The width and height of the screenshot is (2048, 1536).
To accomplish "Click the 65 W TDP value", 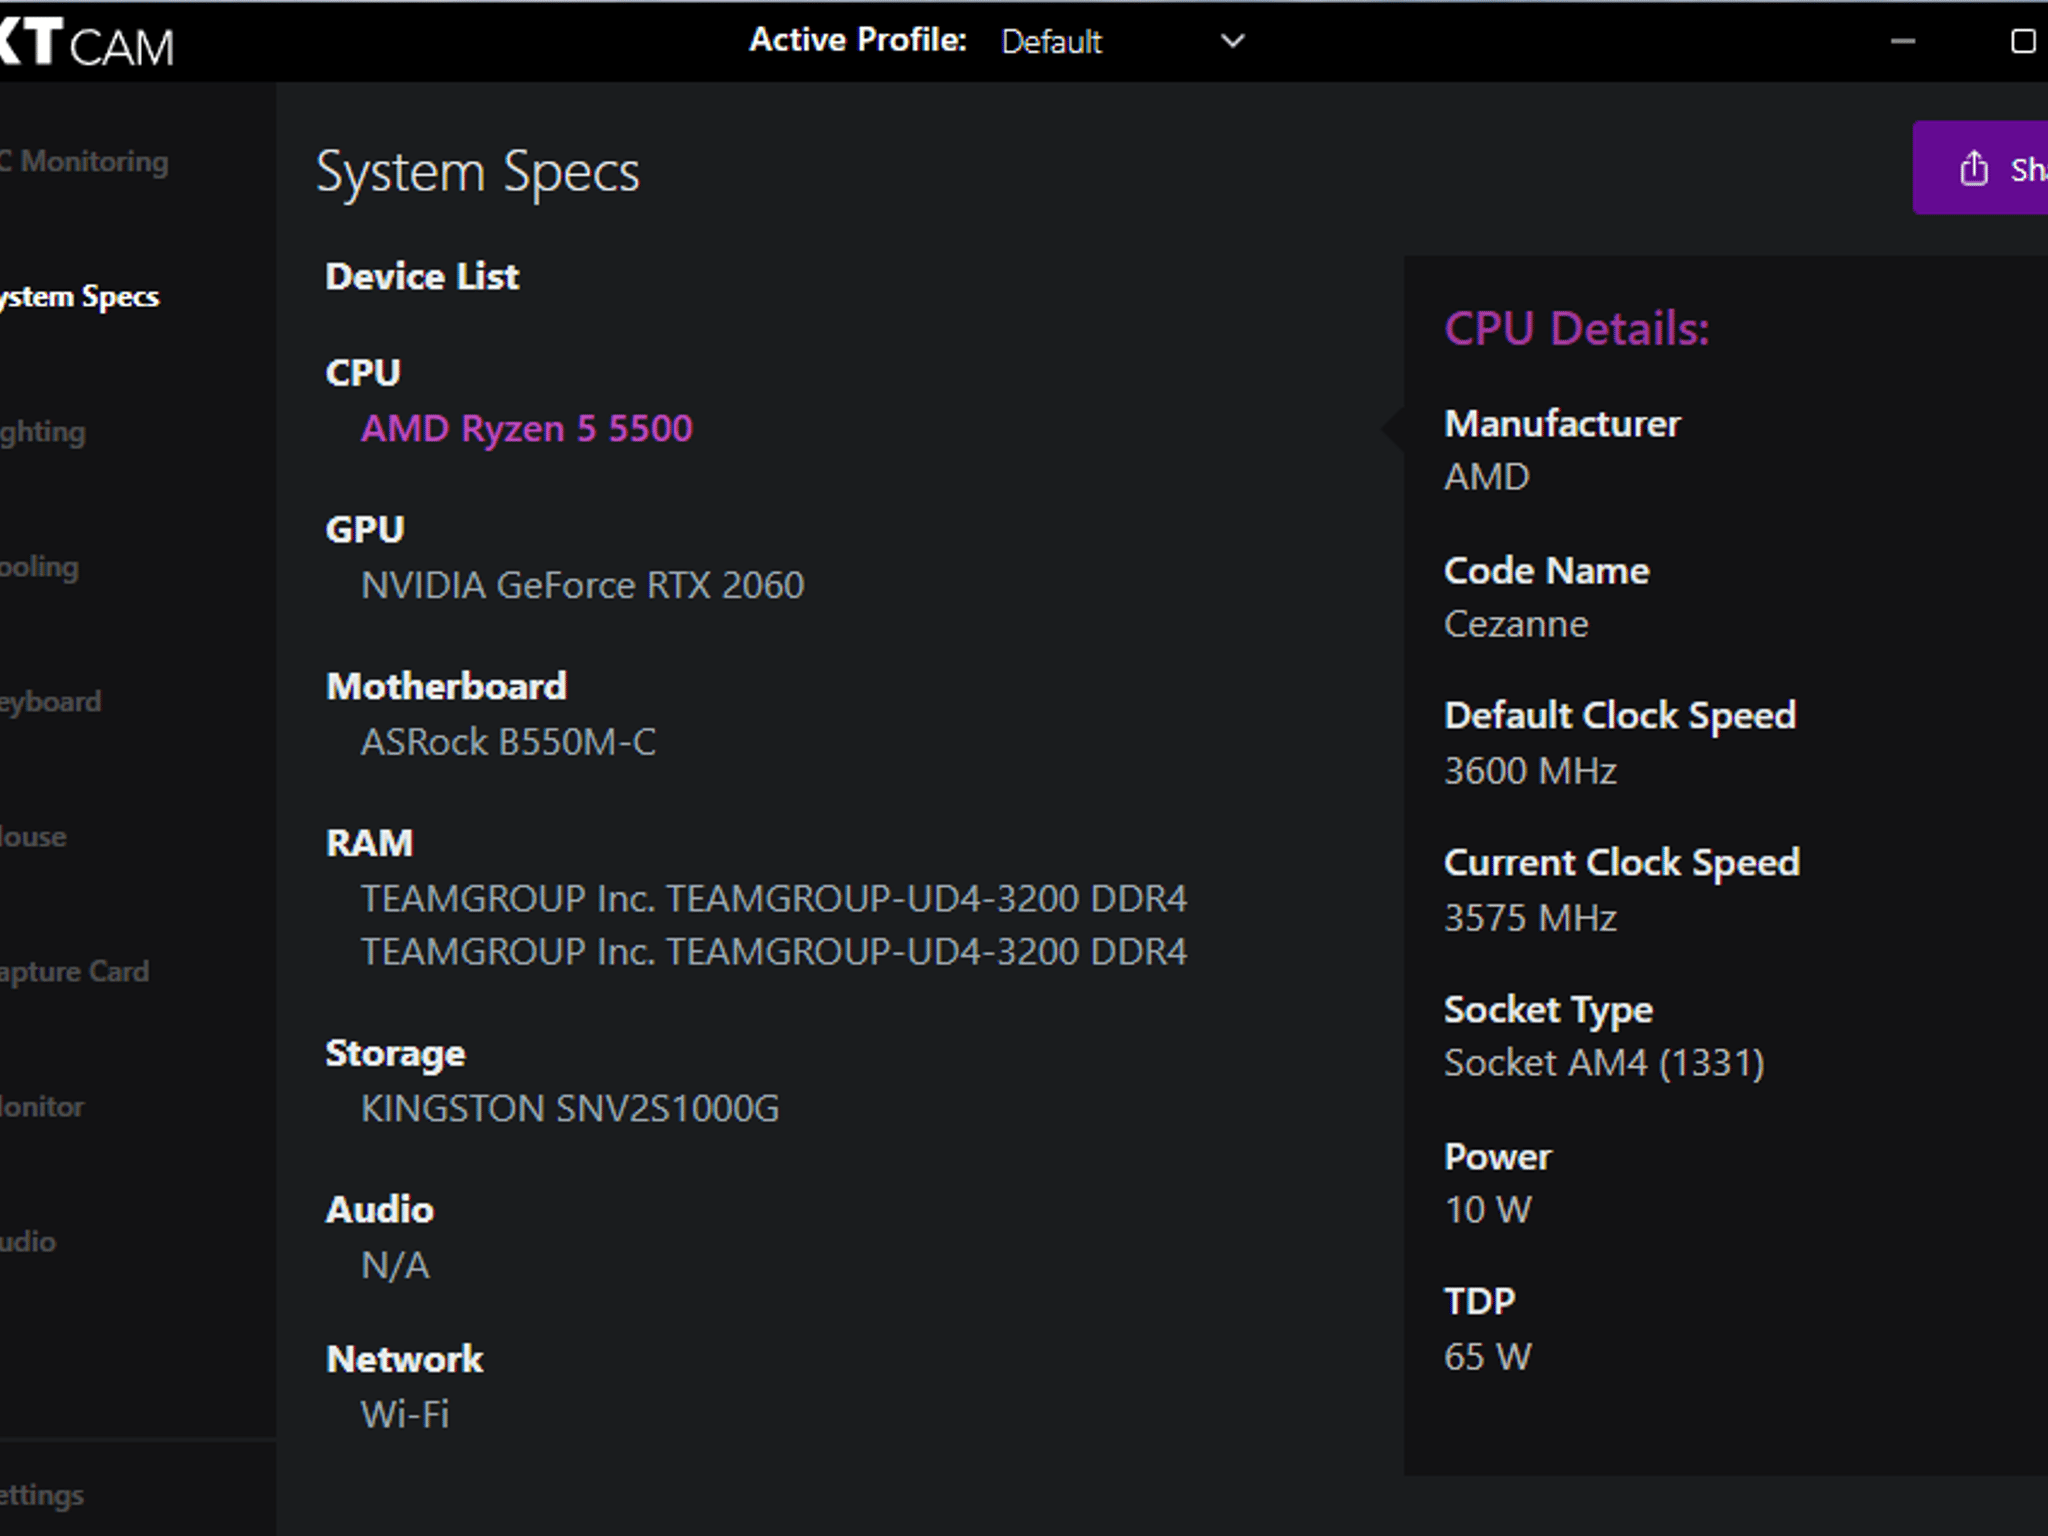I will click(1488, 1357).
